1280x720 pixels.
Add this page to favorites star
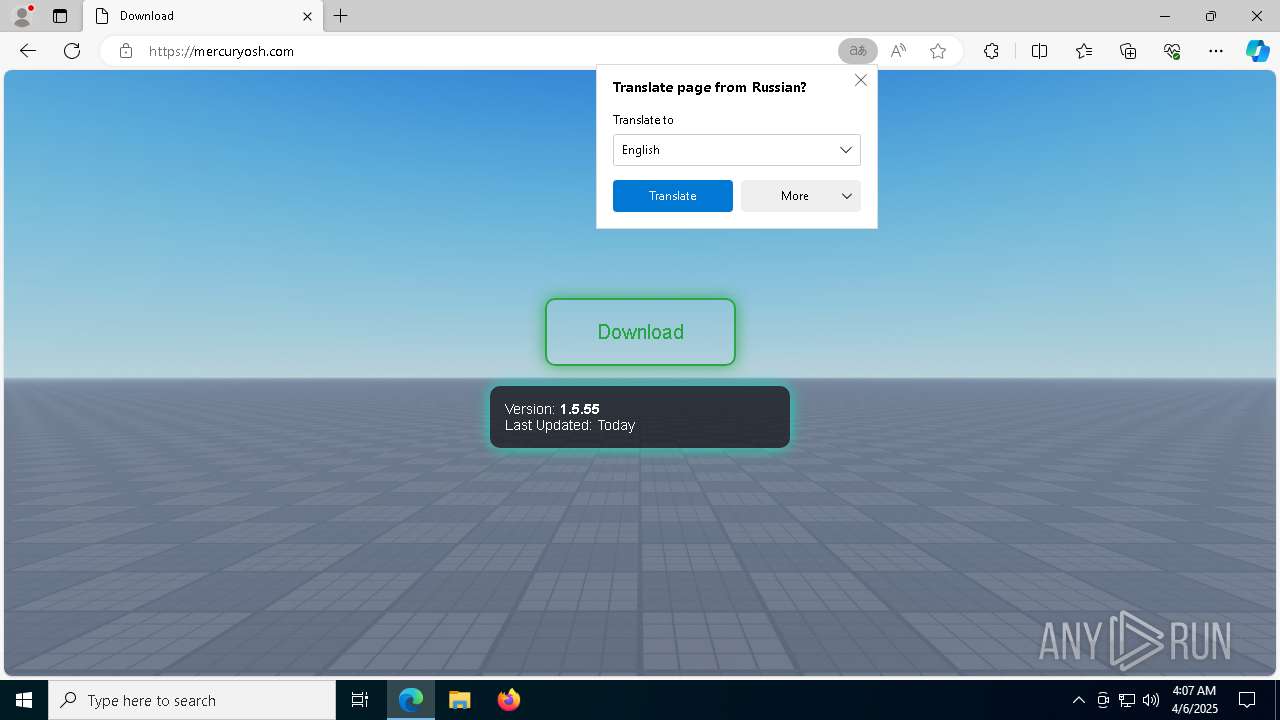938,51
